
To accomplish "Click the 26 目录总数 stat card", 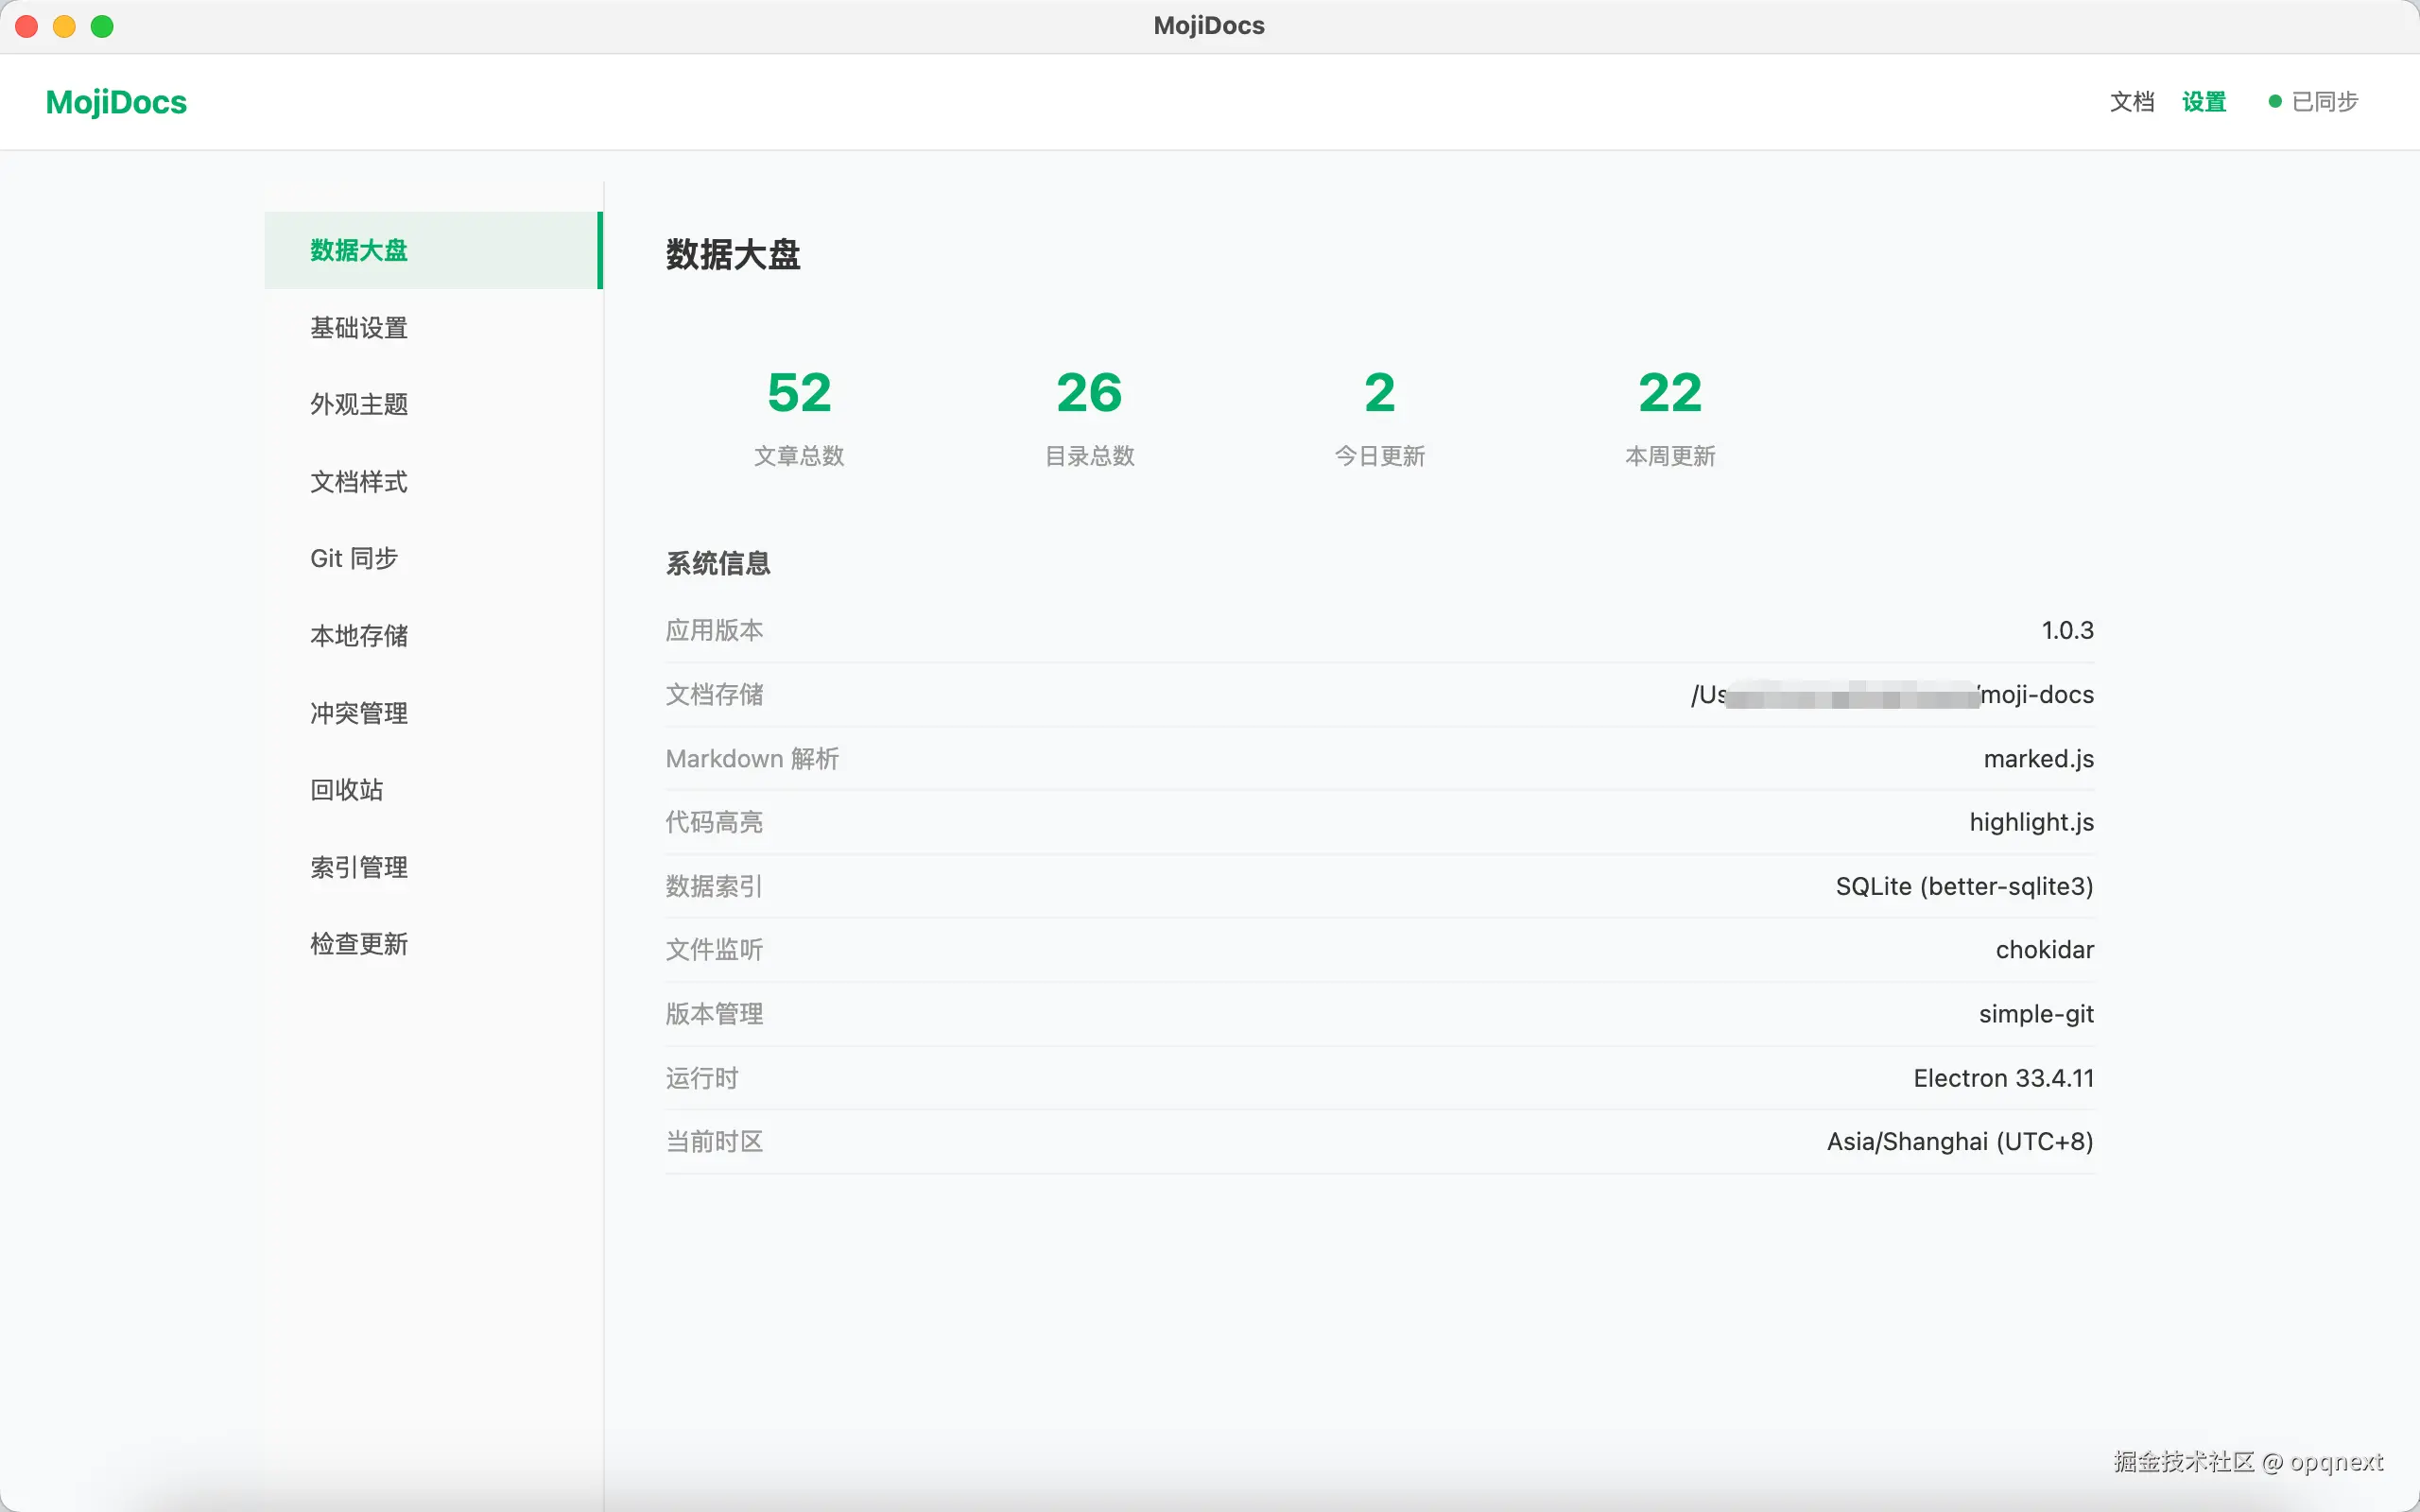I will [1089, 415].
